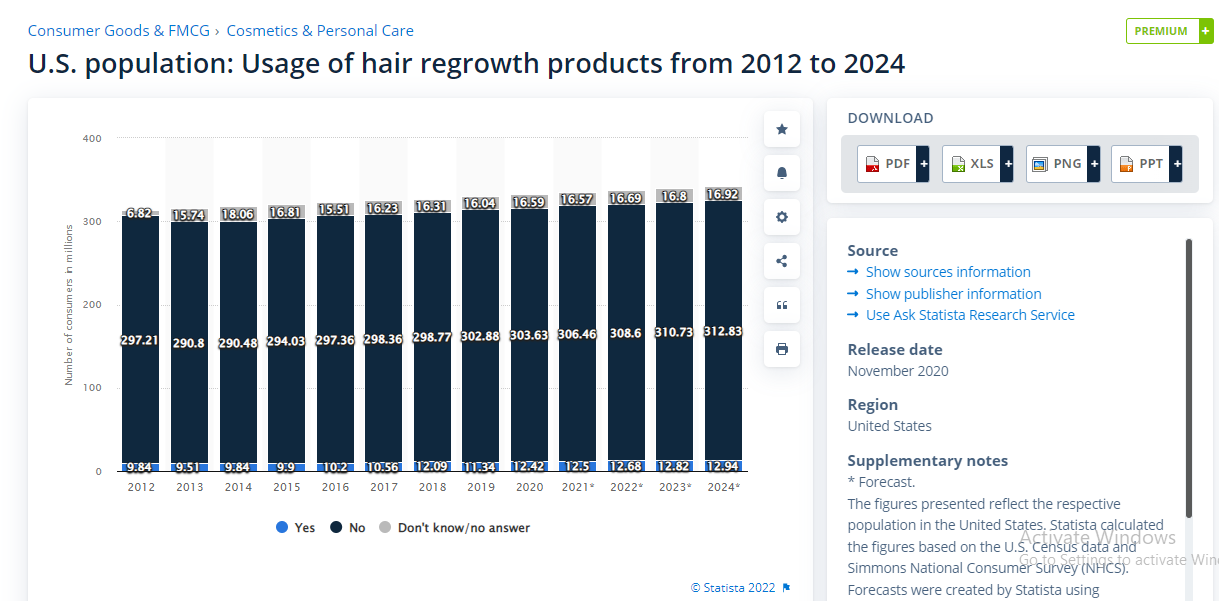Toggle the No legend series

tap(348, 527)
